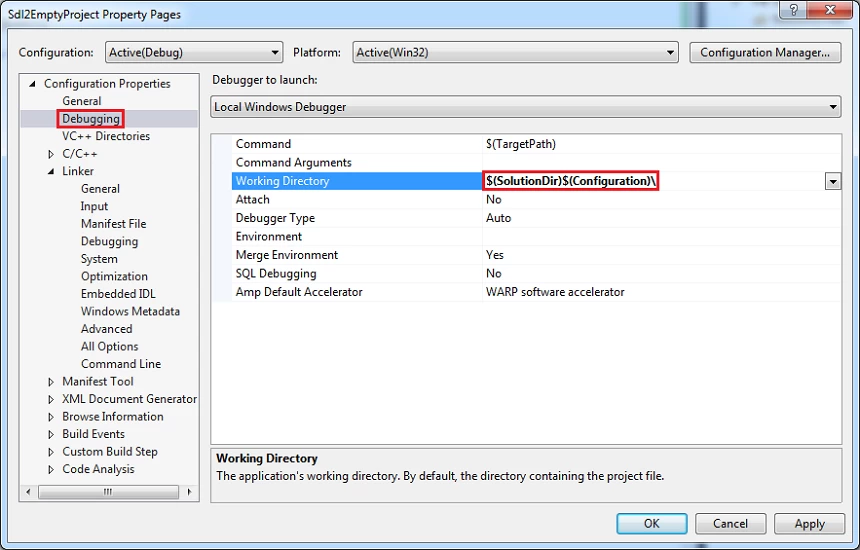Click the Configuration Manager button
Screen dimensions: 860x550
tap(765, 53)
